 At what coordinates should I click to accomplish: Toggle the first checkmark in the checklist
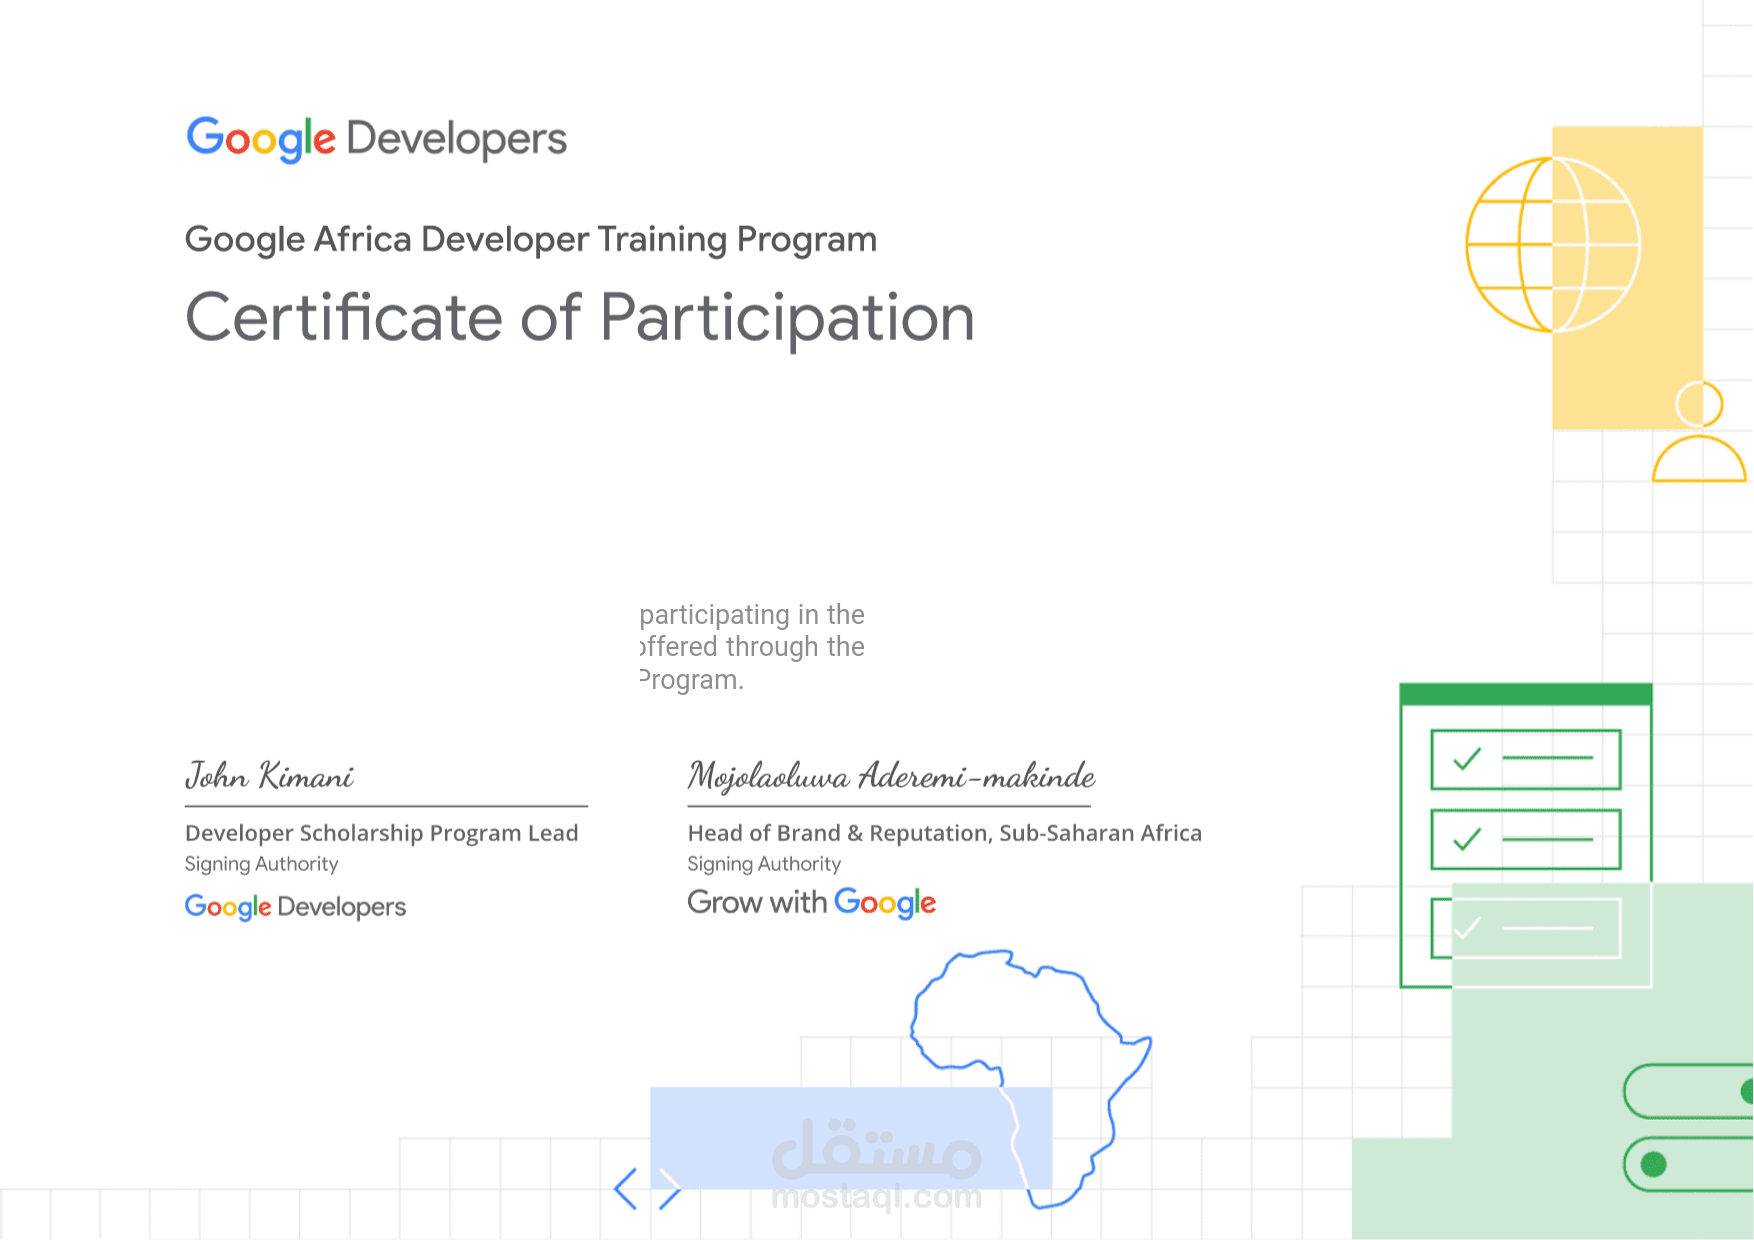coord(1466,760)
